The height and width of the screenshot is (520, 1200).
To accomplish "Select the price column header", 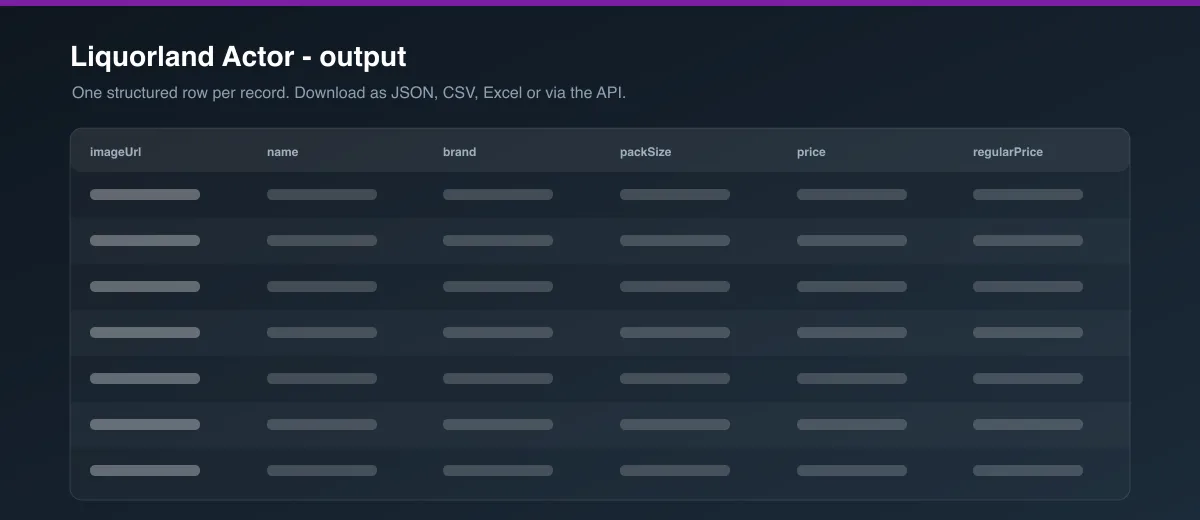I will click(811, 152).
